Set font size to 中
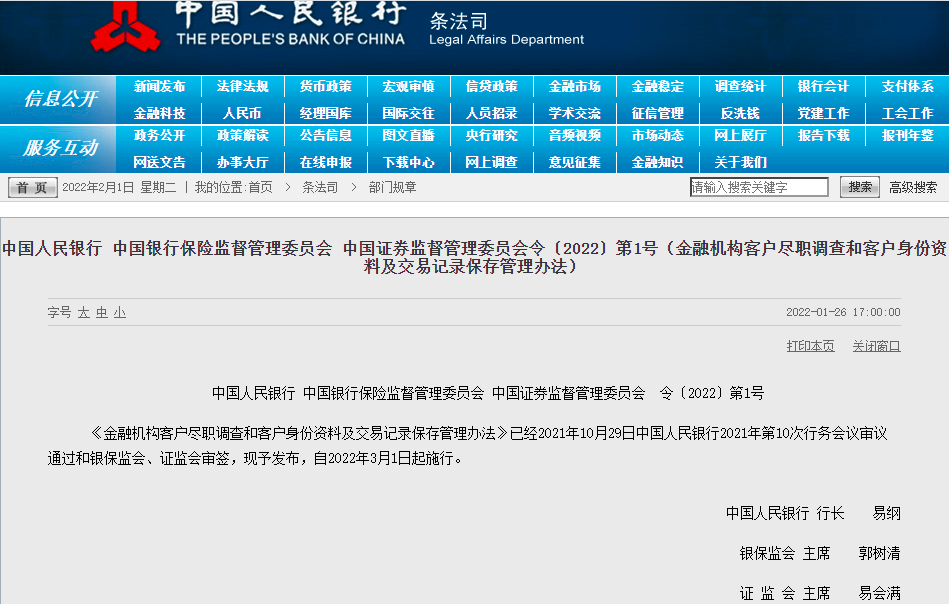The height and width of the screenshot is (604, 949). point(102,313)
